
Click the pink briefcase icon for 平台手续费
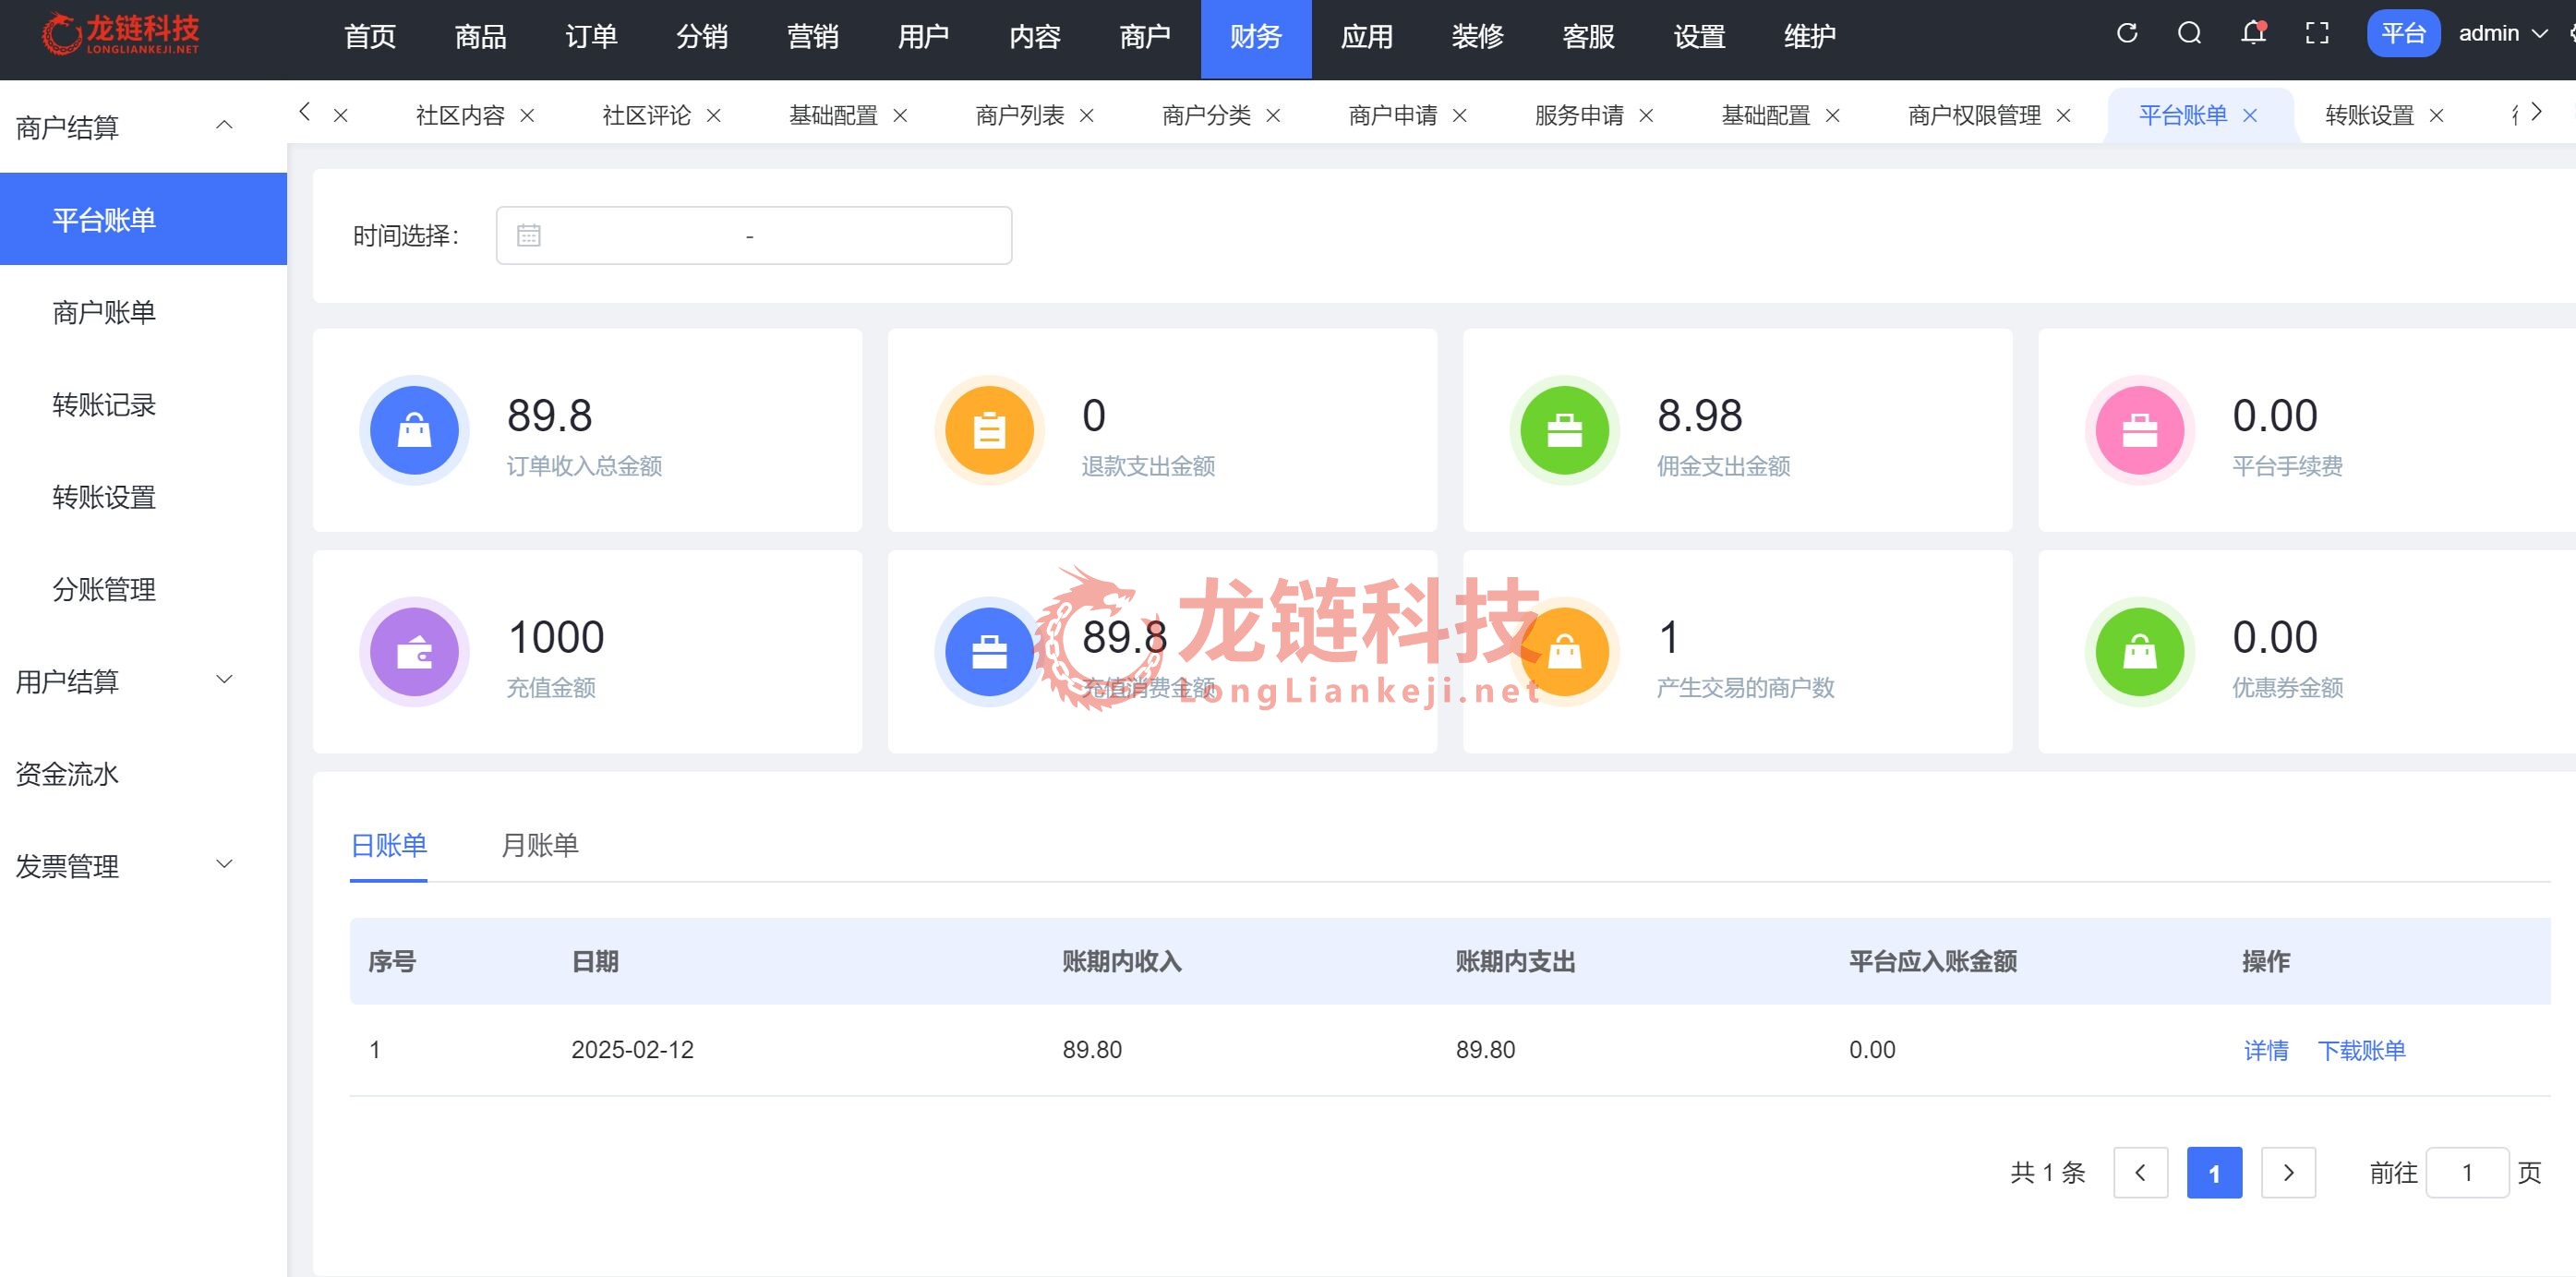[2140, 431]
